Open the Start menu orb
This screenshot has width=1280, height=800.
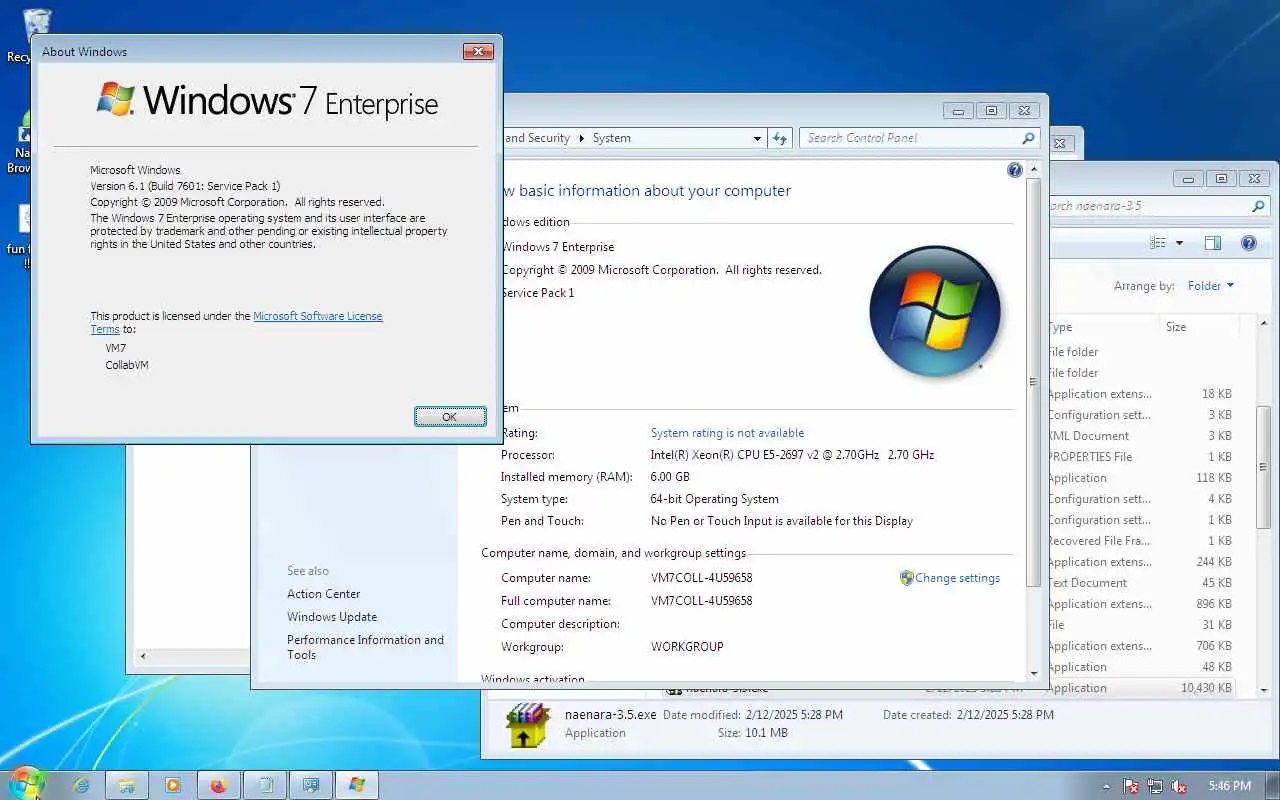click(27, 783)
